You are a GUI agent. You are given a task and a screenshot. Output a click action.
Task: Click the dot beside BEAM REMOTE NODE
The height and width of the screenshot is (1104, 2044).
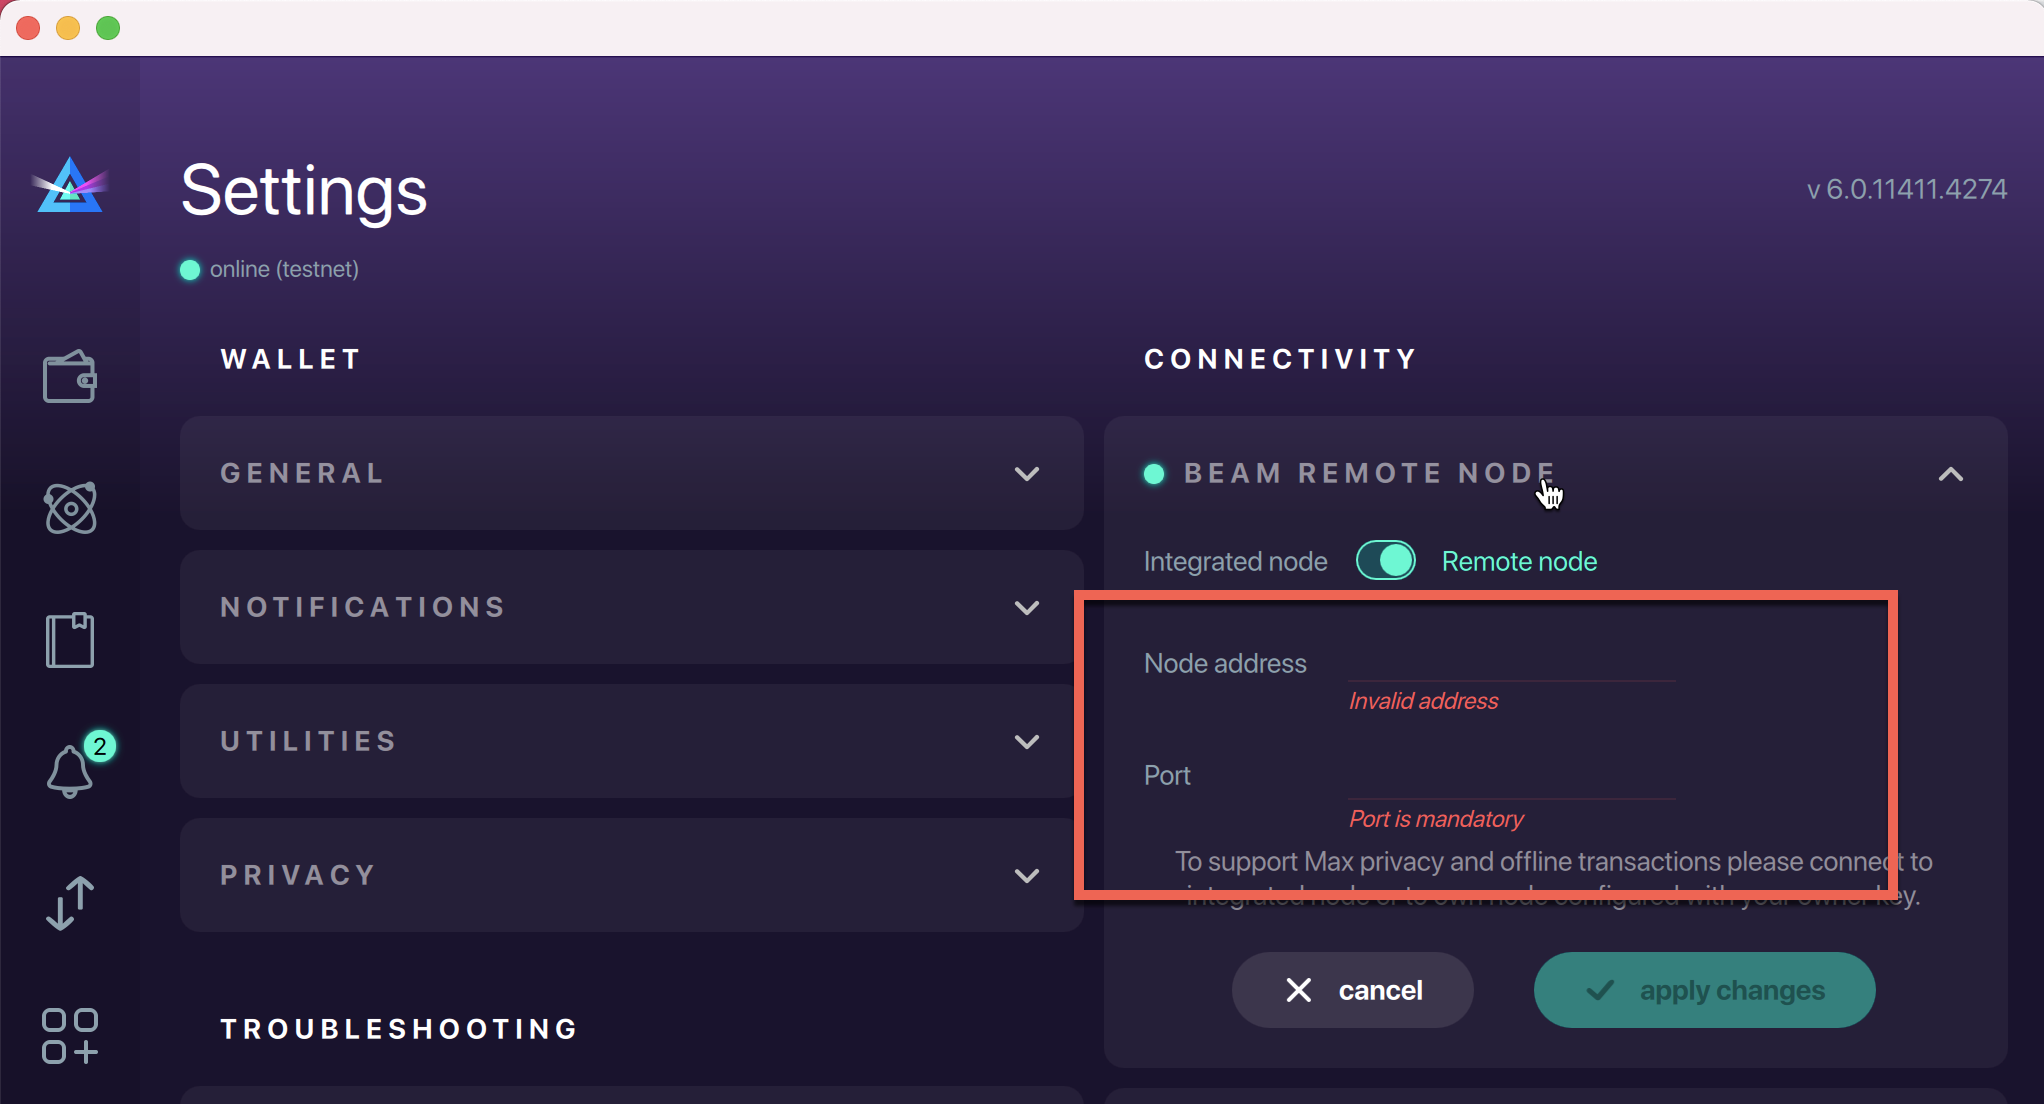click(x=1153, y=473)
